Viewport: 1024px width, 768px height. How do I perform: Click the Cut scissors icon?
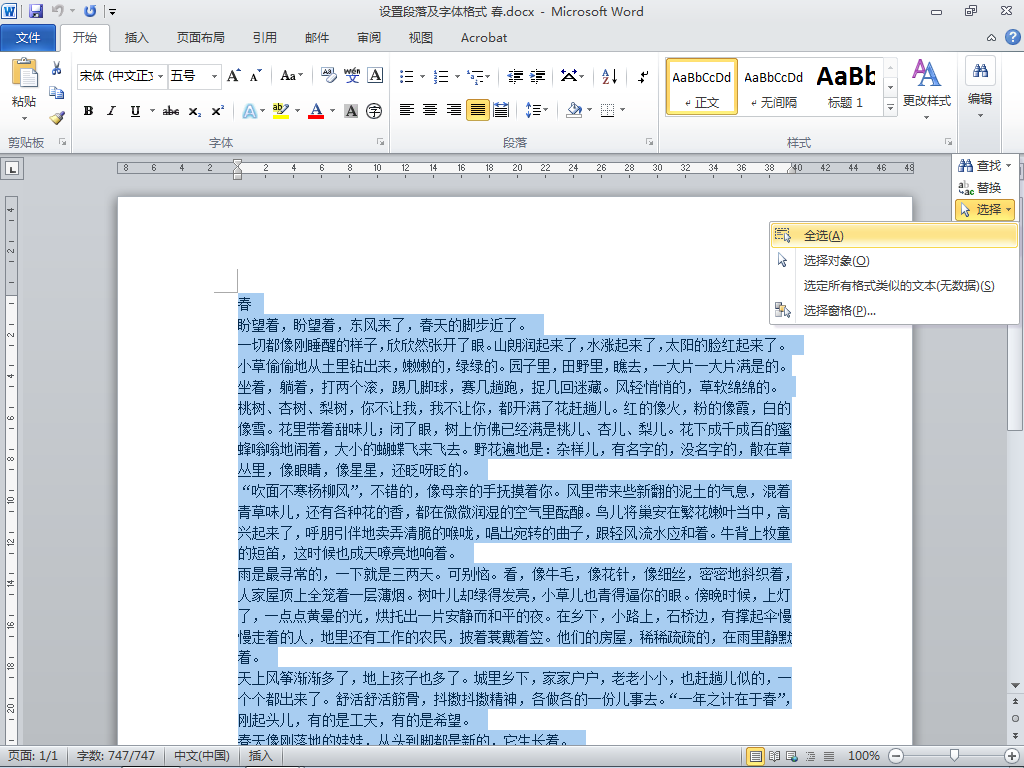tap(57, 68)
